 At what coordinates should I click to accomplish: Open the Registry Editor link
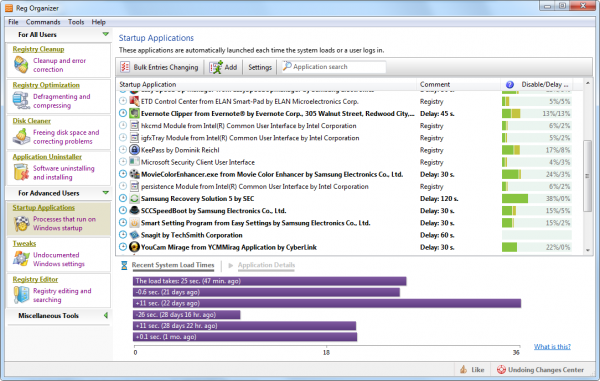pos(35,279)
